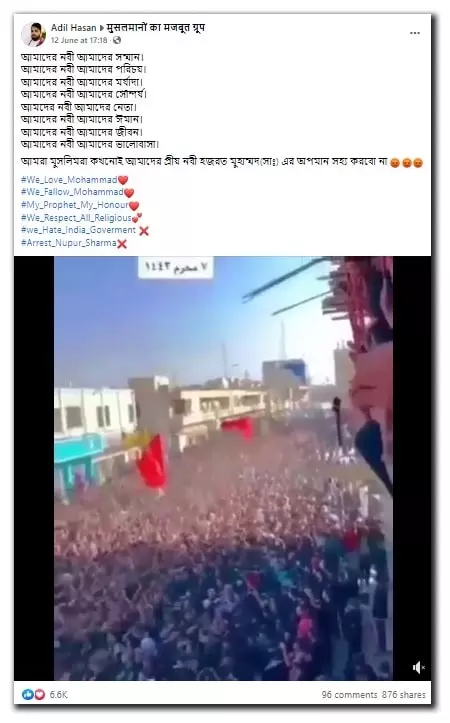Open hashtag #We_Respect_All_Religious
Screen dimensions: 450x723
click(x=76, y=218)
